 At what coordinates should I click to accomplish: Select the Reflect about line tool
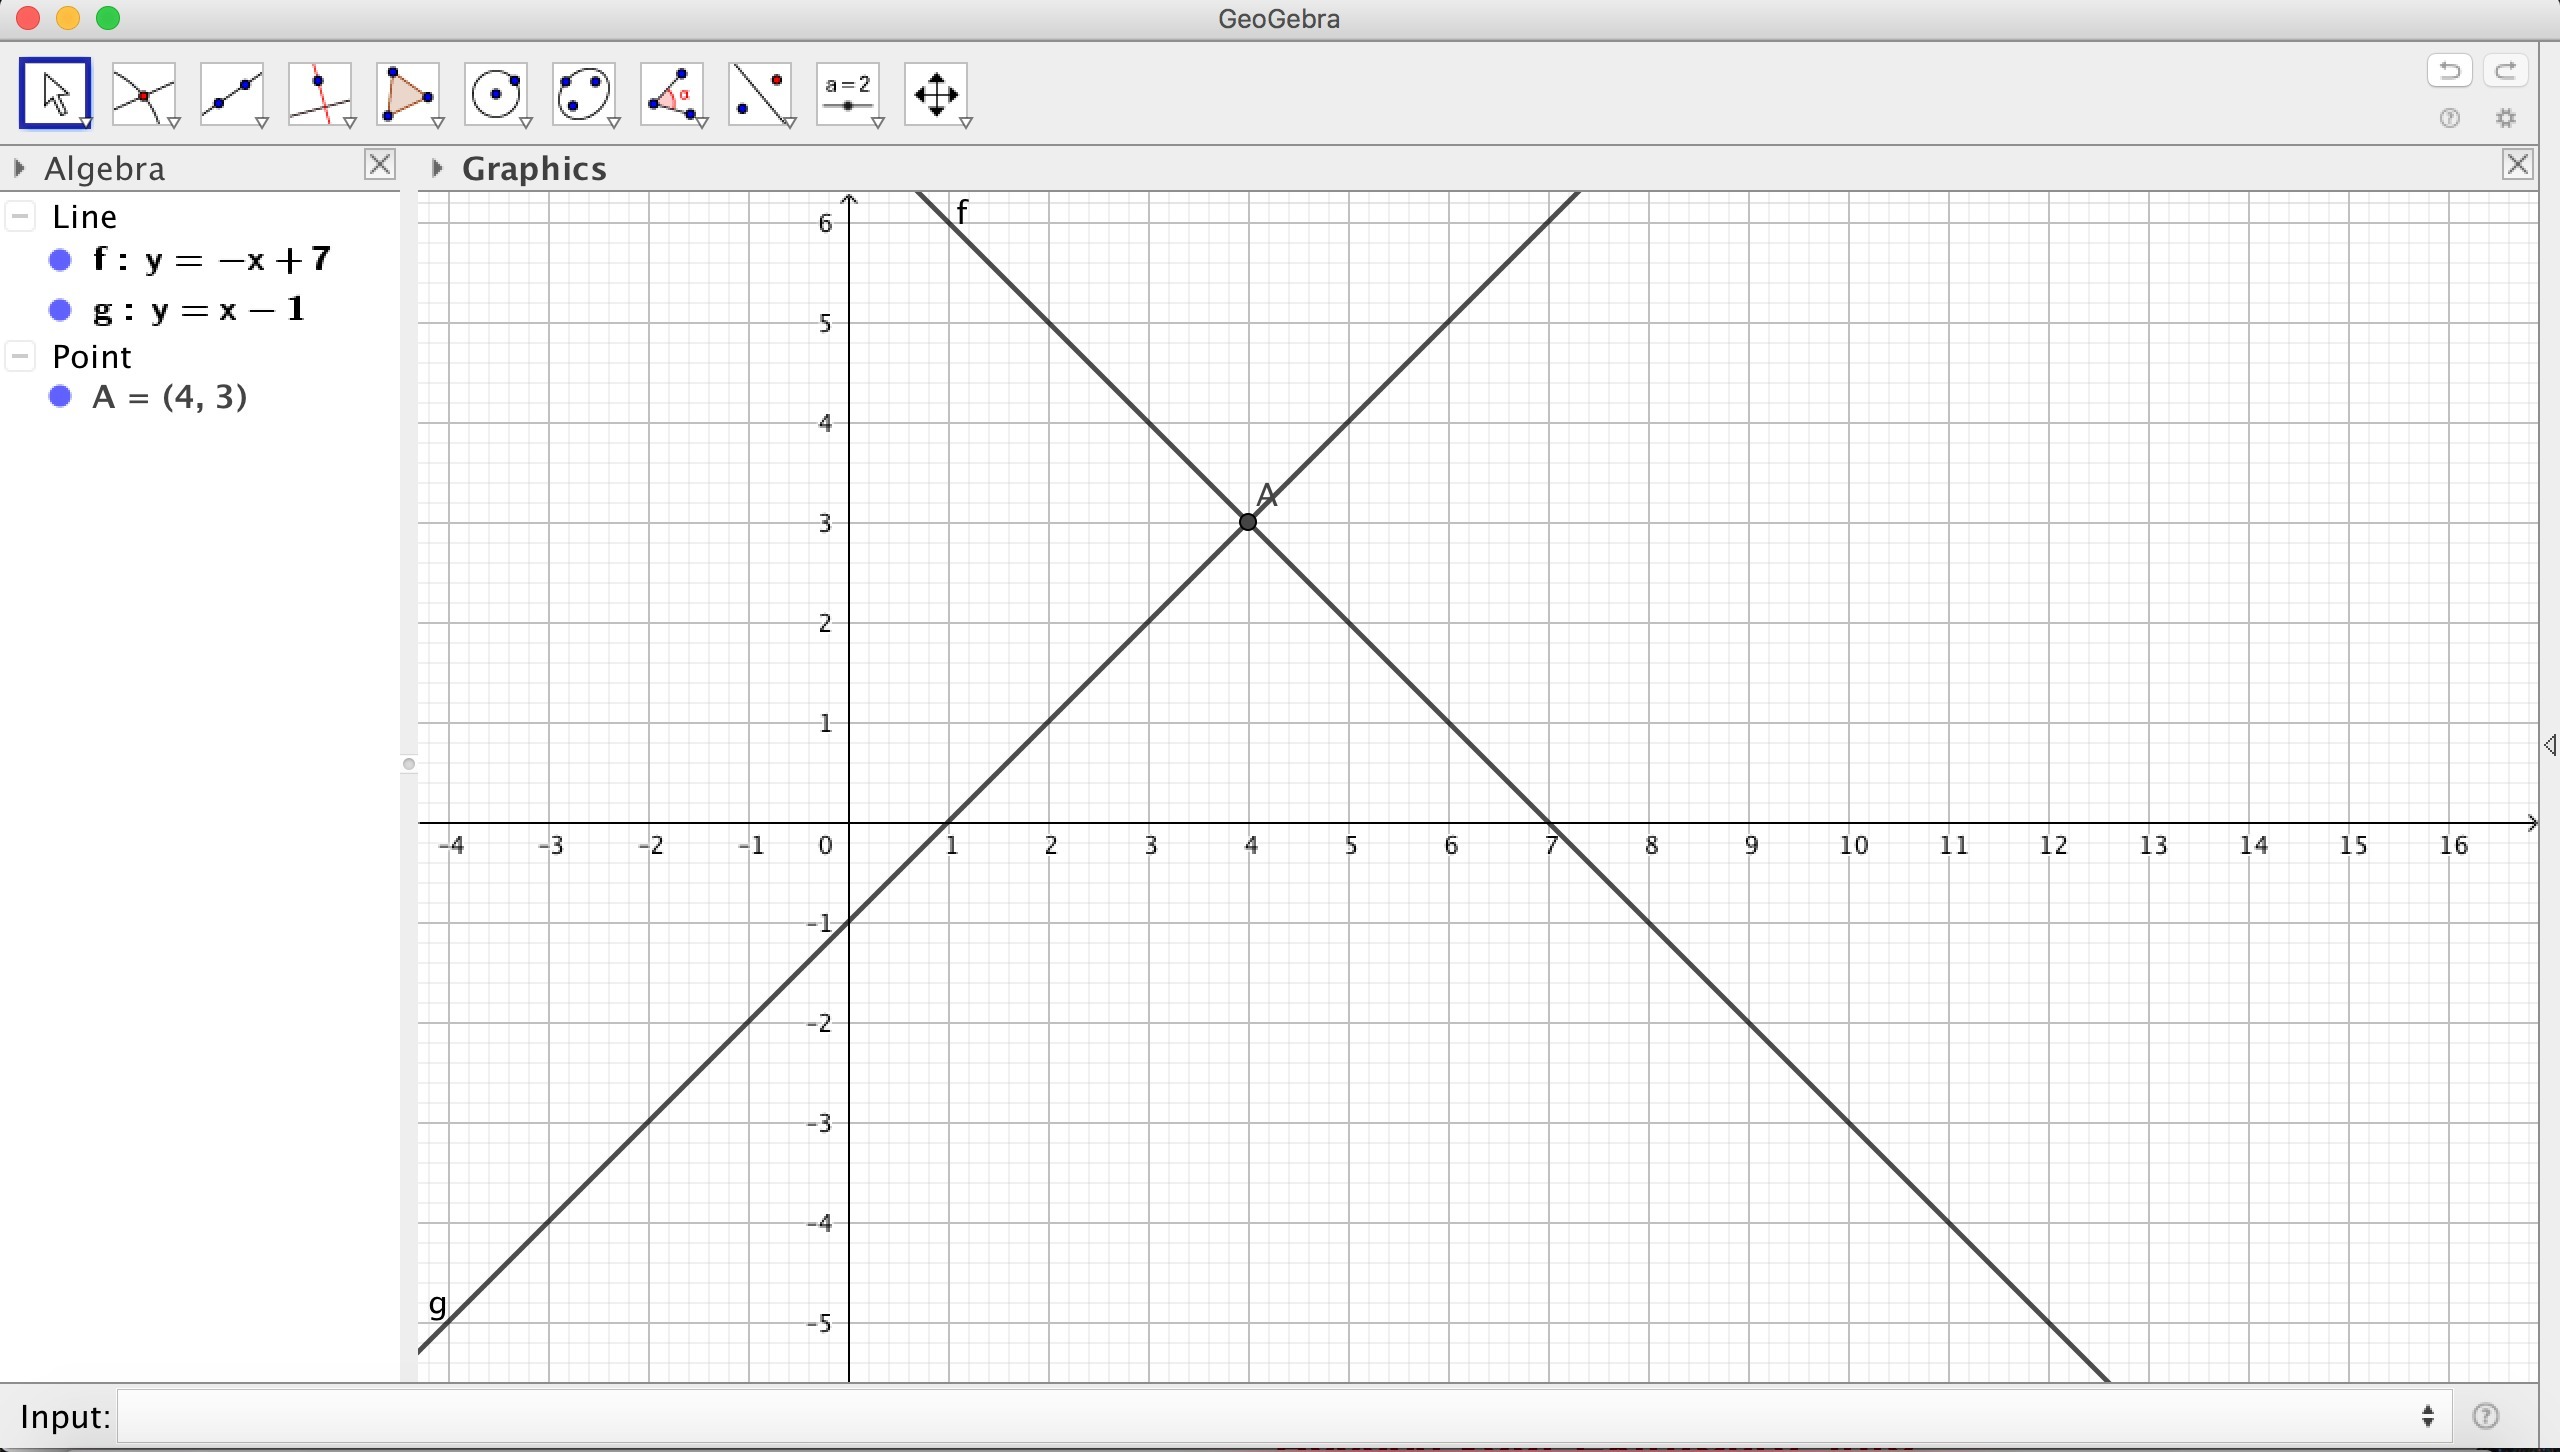[x=760, y=94]
